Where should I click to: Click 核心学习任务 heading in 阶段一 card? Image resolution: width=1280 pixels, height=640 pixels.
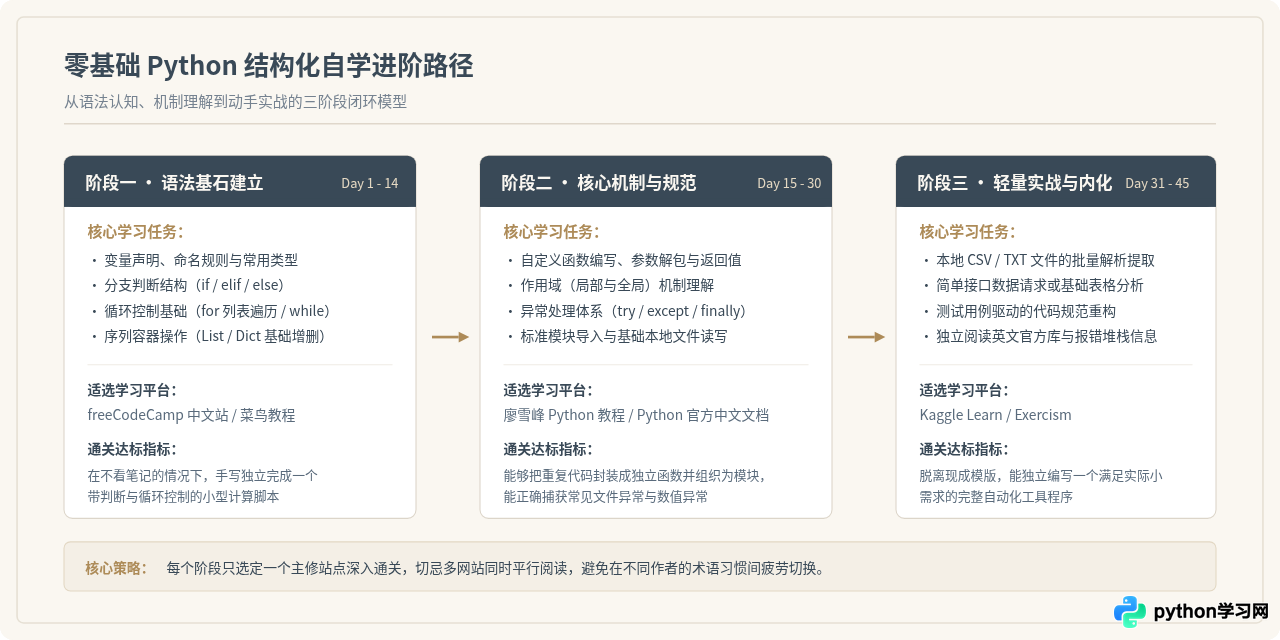point(136,232)
